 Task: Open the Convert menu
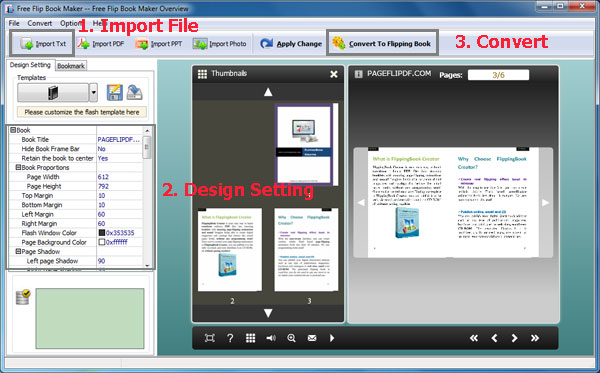[x=39, y=23]
